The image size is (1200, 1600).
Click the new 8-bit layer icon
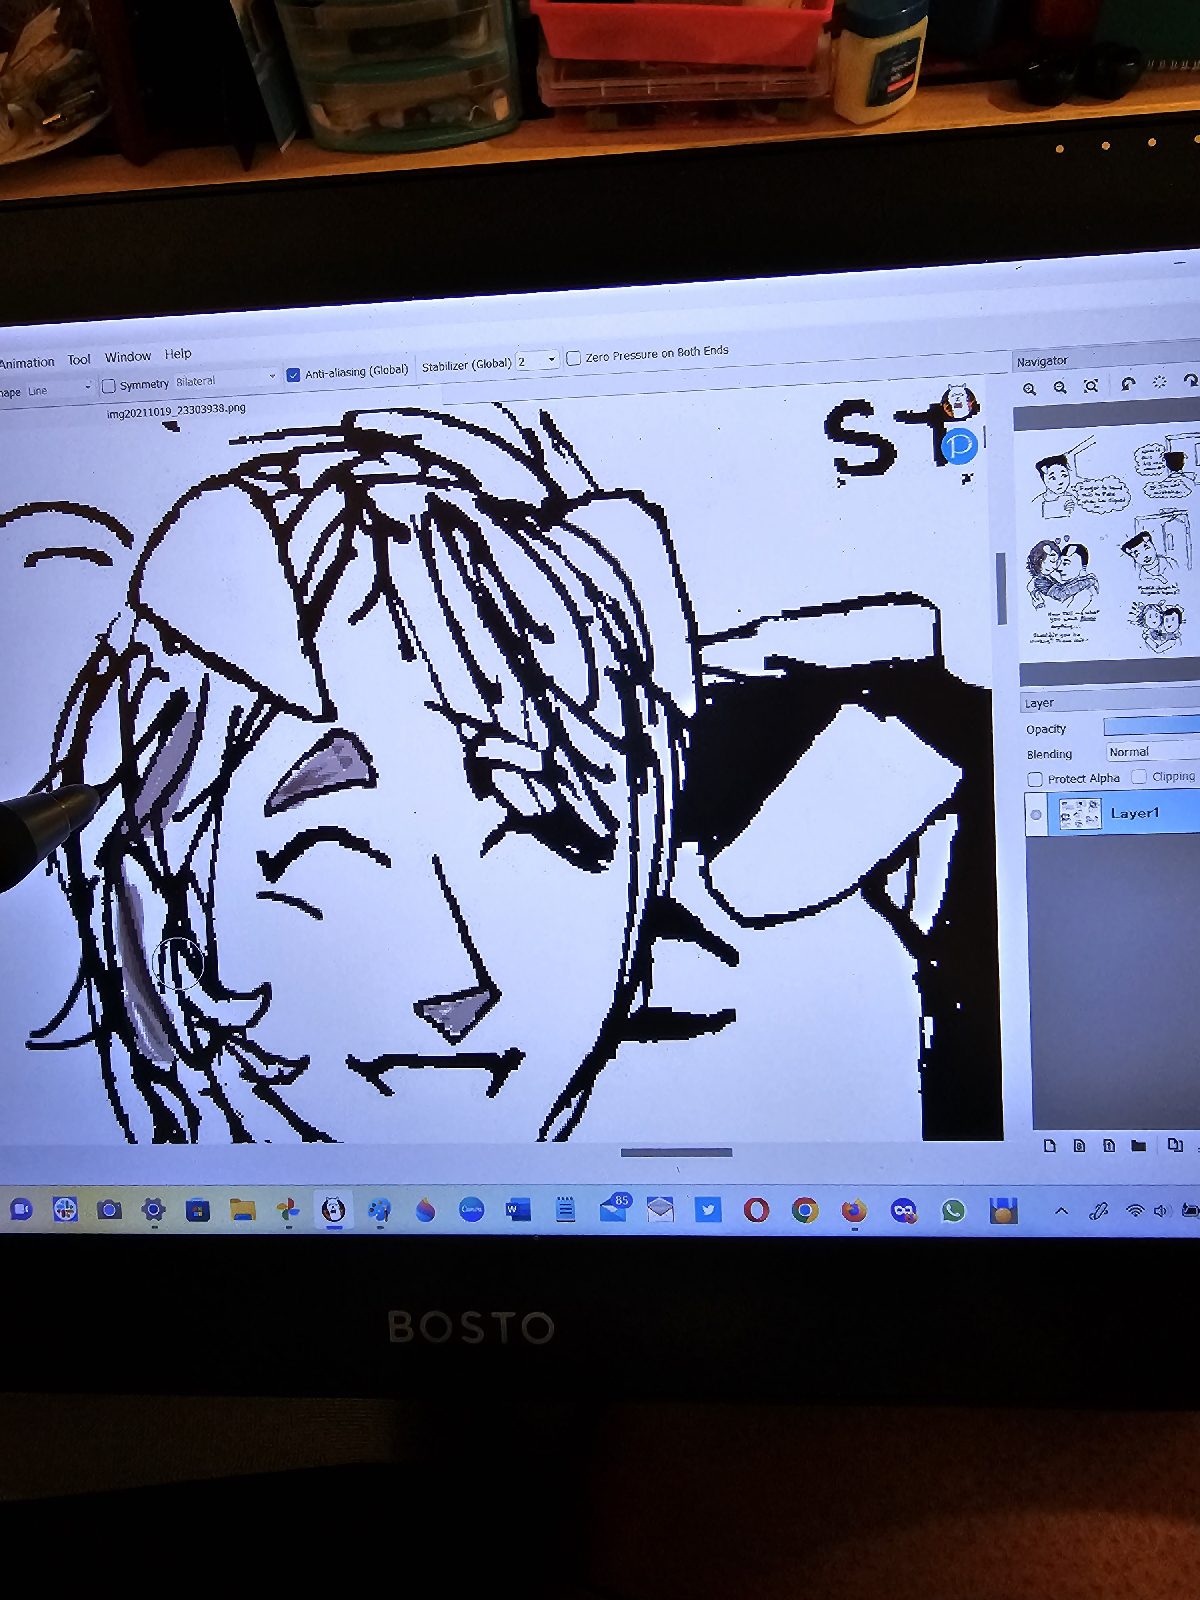pyautogui.click(x=1079, y=1146)
